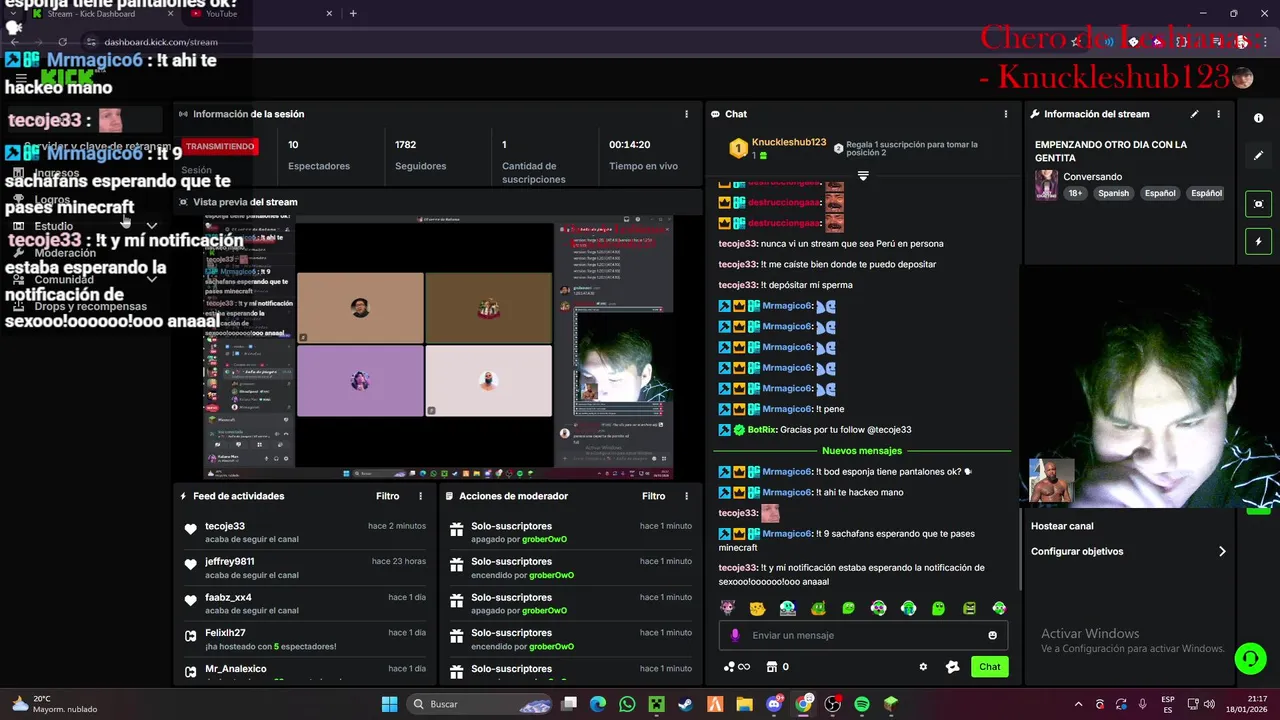Click the chat identity badge icon beside Chat button
The width and height of the screenshot is (1280, 720).
[952, 667]
